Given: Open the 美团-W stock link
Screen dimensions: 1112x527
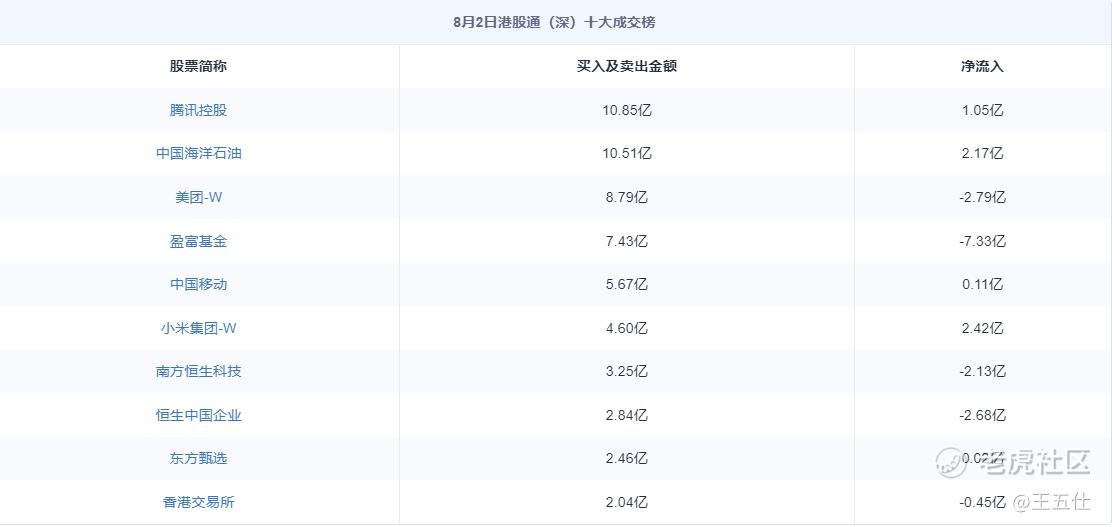Looking at the screenshot, I should pos(199,197).
